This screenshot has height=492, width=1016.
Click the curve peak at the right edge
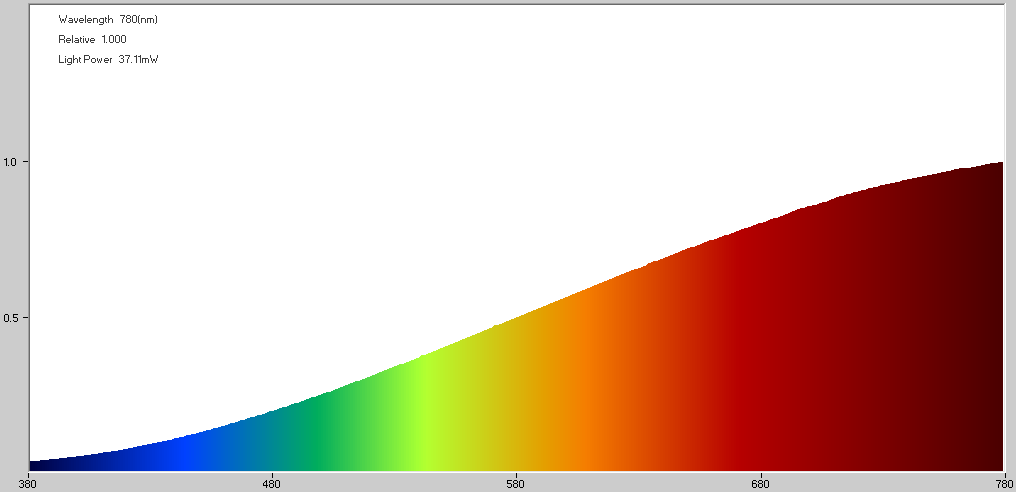point(998,163)
